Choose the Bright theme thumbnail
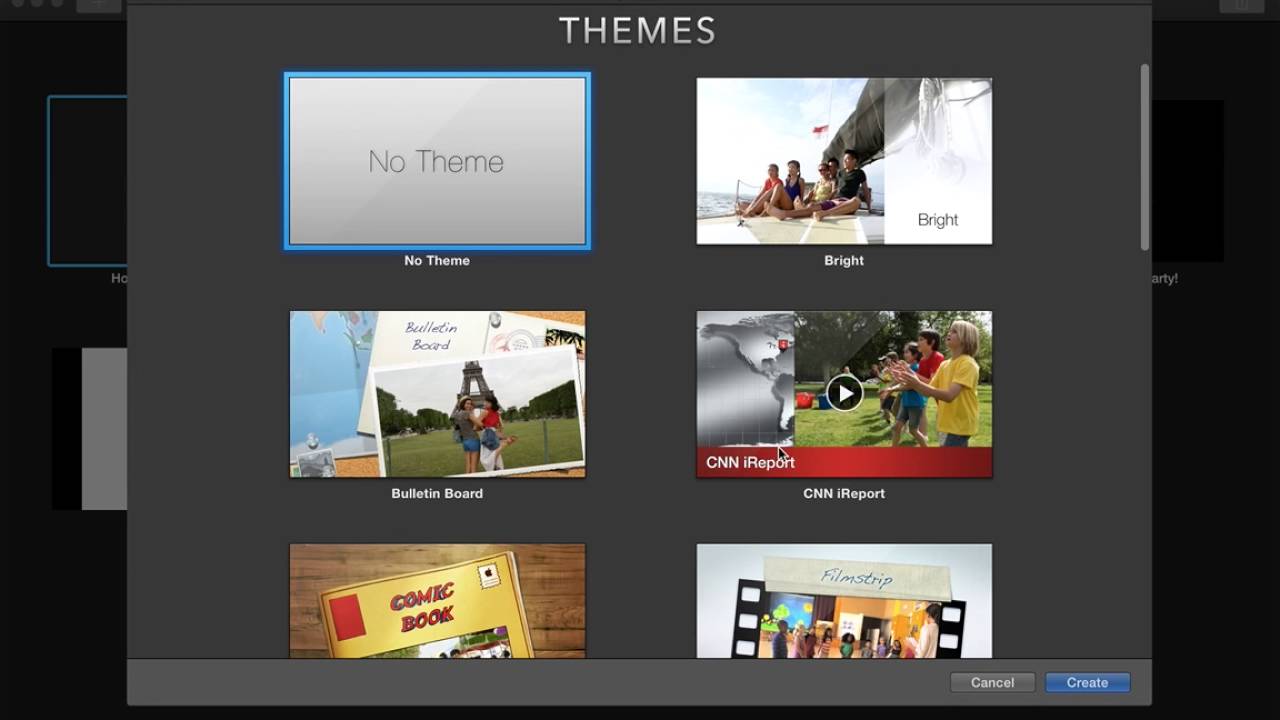 click(x=844, y=161)
